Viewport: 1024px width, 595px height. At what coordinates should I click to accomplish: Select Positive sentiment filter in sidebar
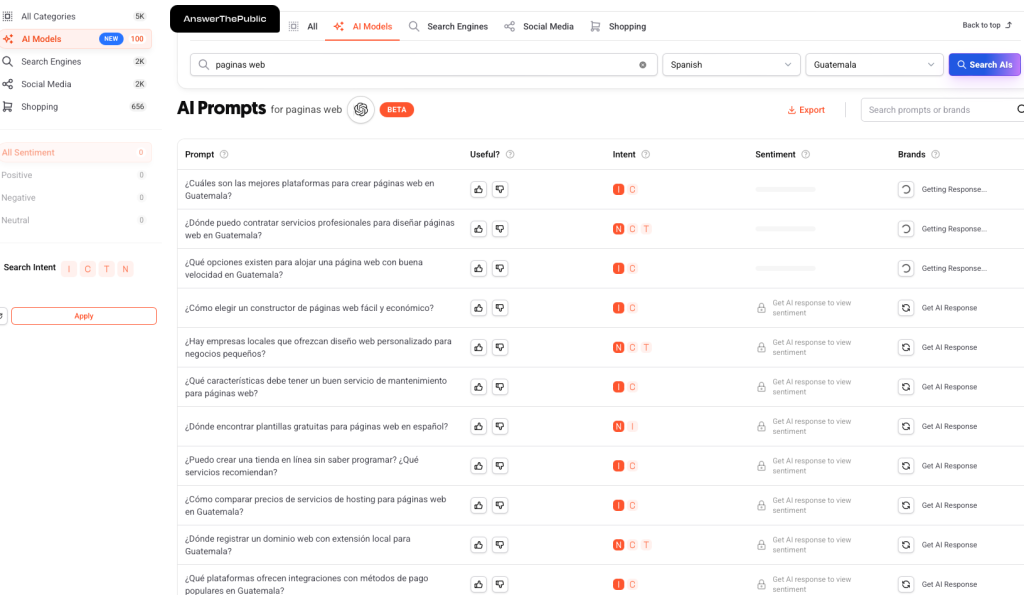17,175
